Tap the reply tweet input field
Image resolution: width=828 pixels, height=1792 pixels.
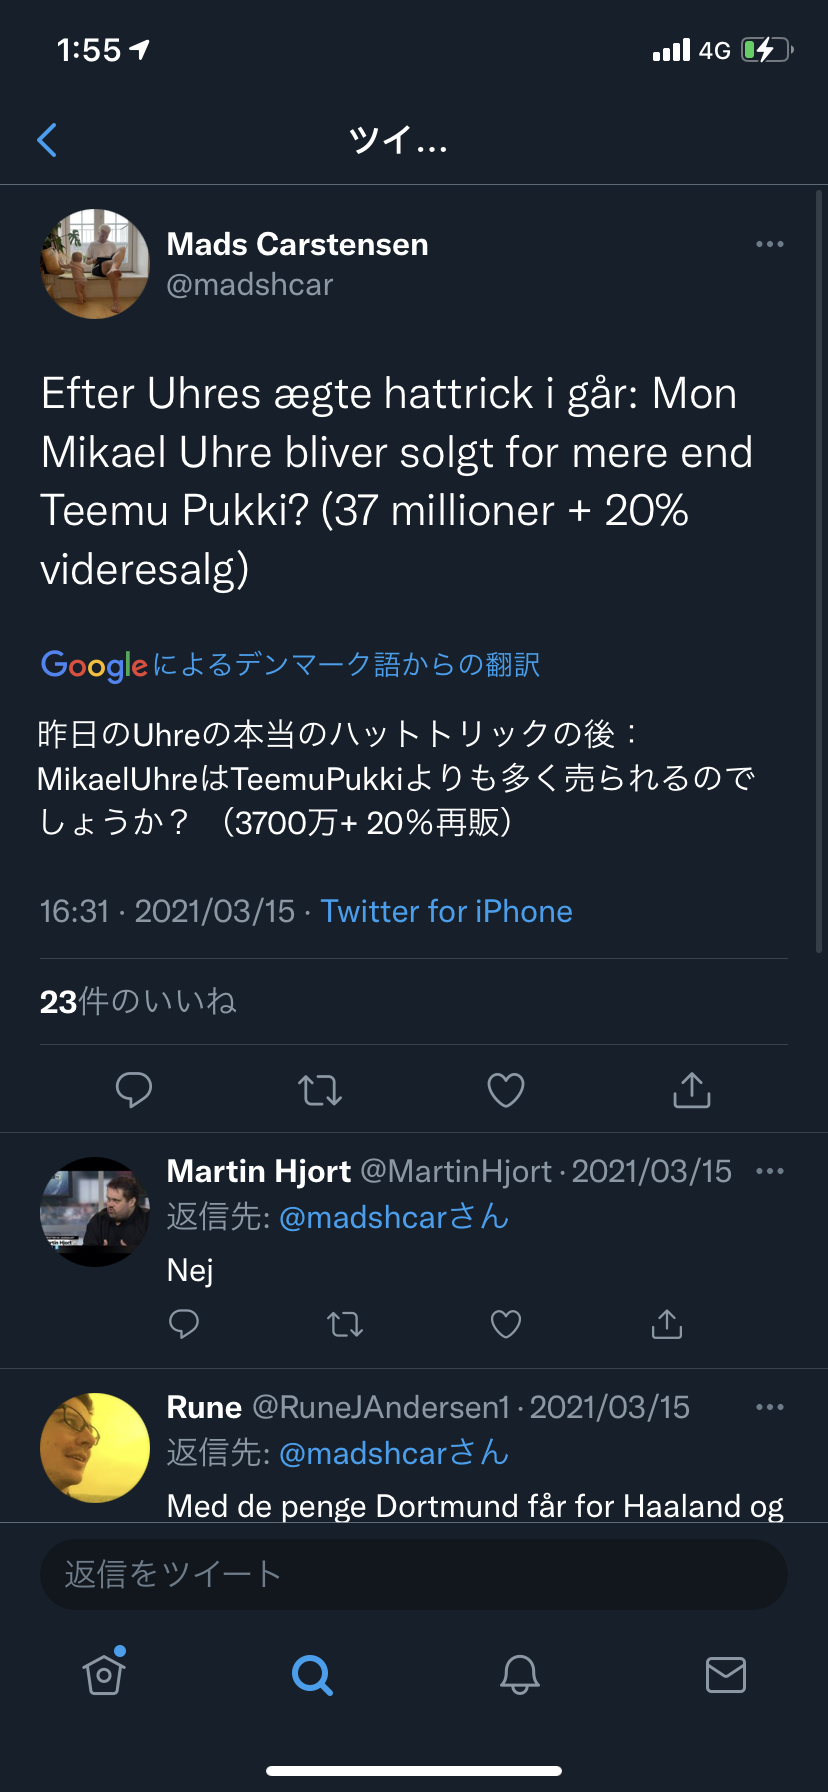tap(414, 1574)
